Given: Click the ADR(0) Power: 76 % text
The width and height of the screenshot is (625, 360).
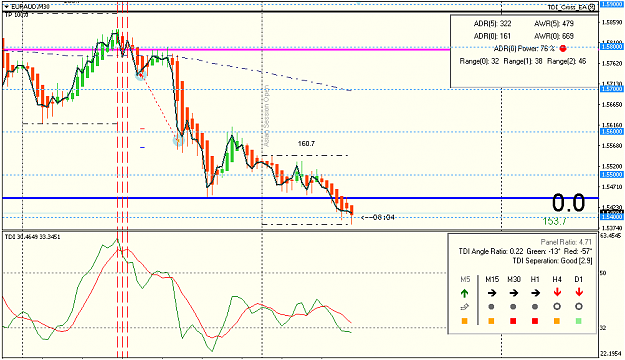Looking at the screenshot, I should pos(524,49).
